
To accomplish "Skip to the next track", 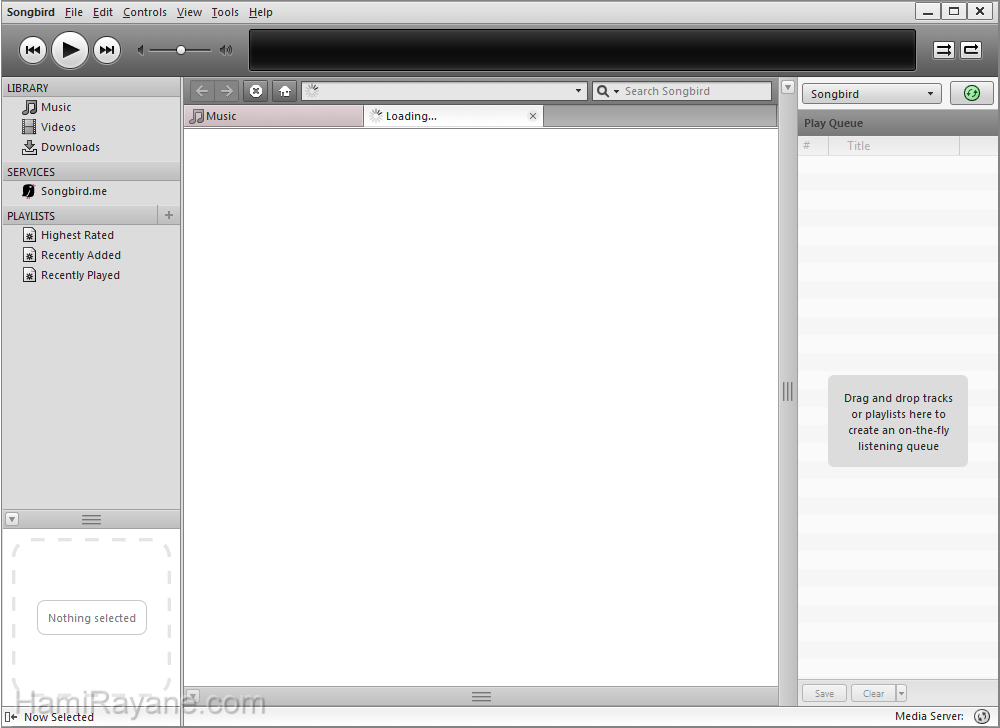I will 107,50.
